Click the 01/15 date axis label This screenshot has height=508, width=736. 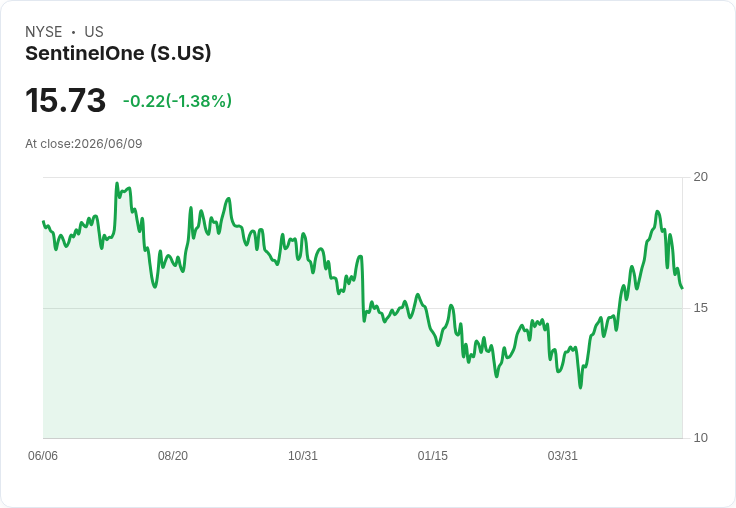pyautogui.click(x=432, y=455)
